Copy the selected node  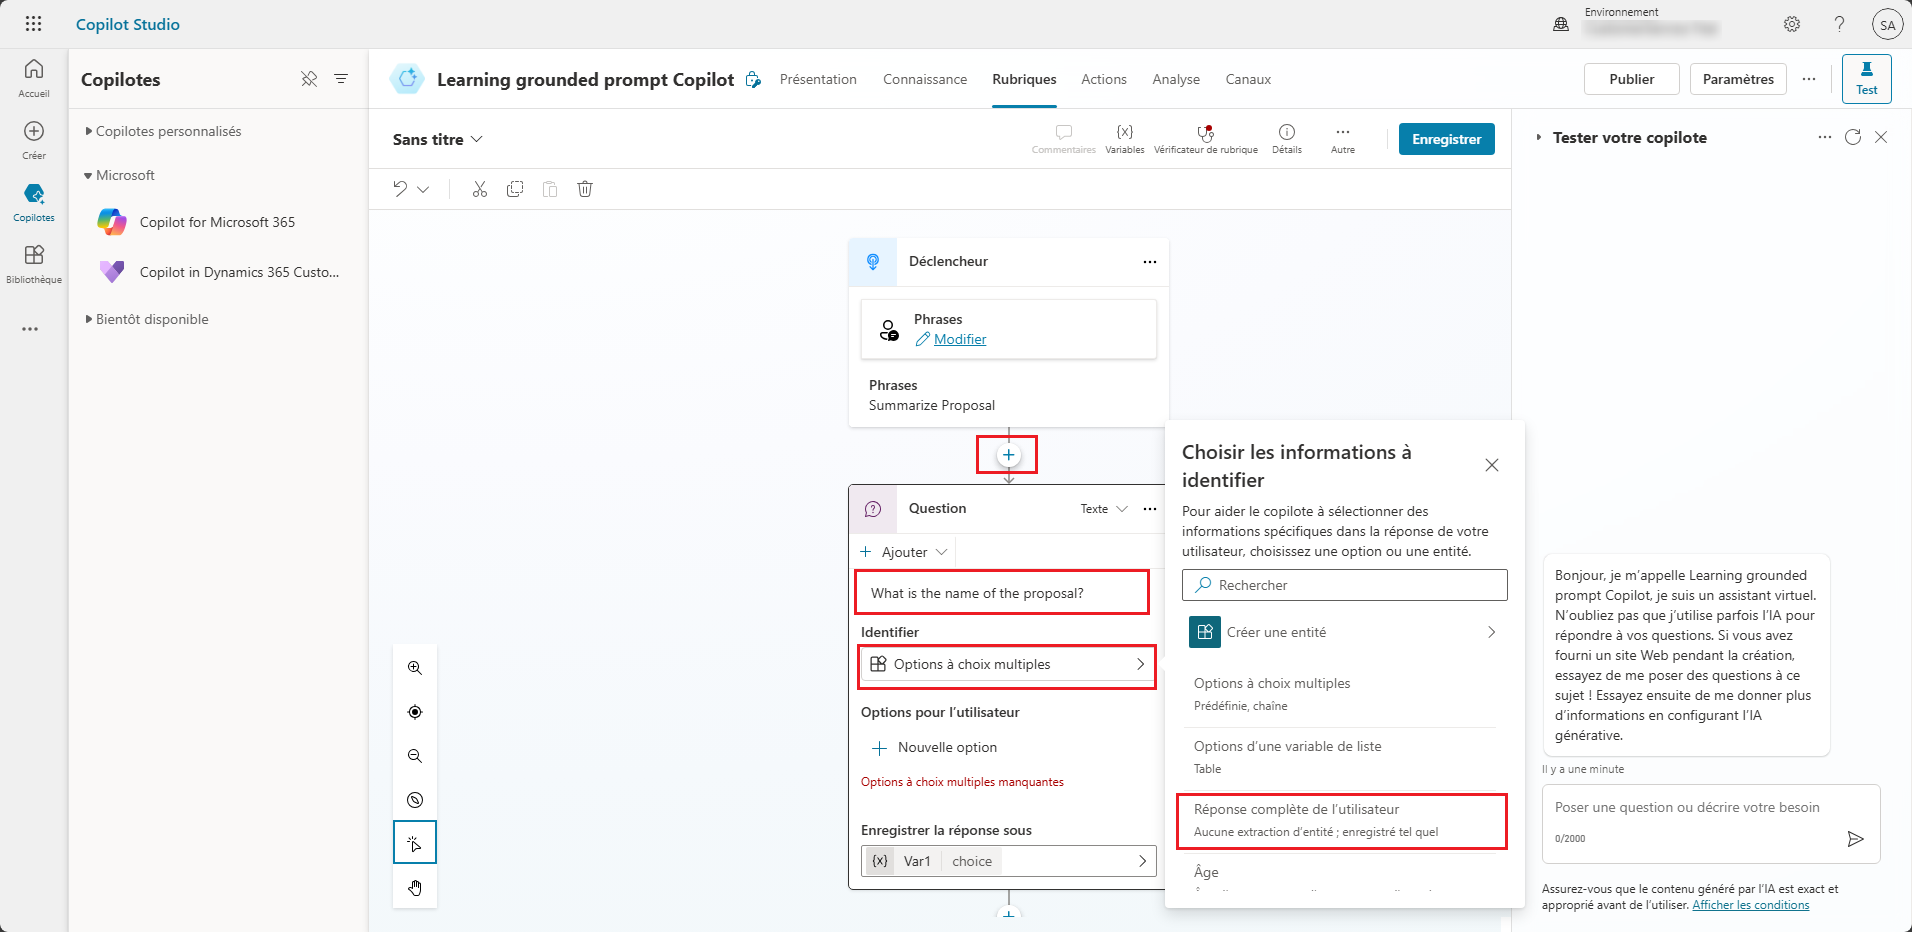pyautogui.click(x=515, y=189)
